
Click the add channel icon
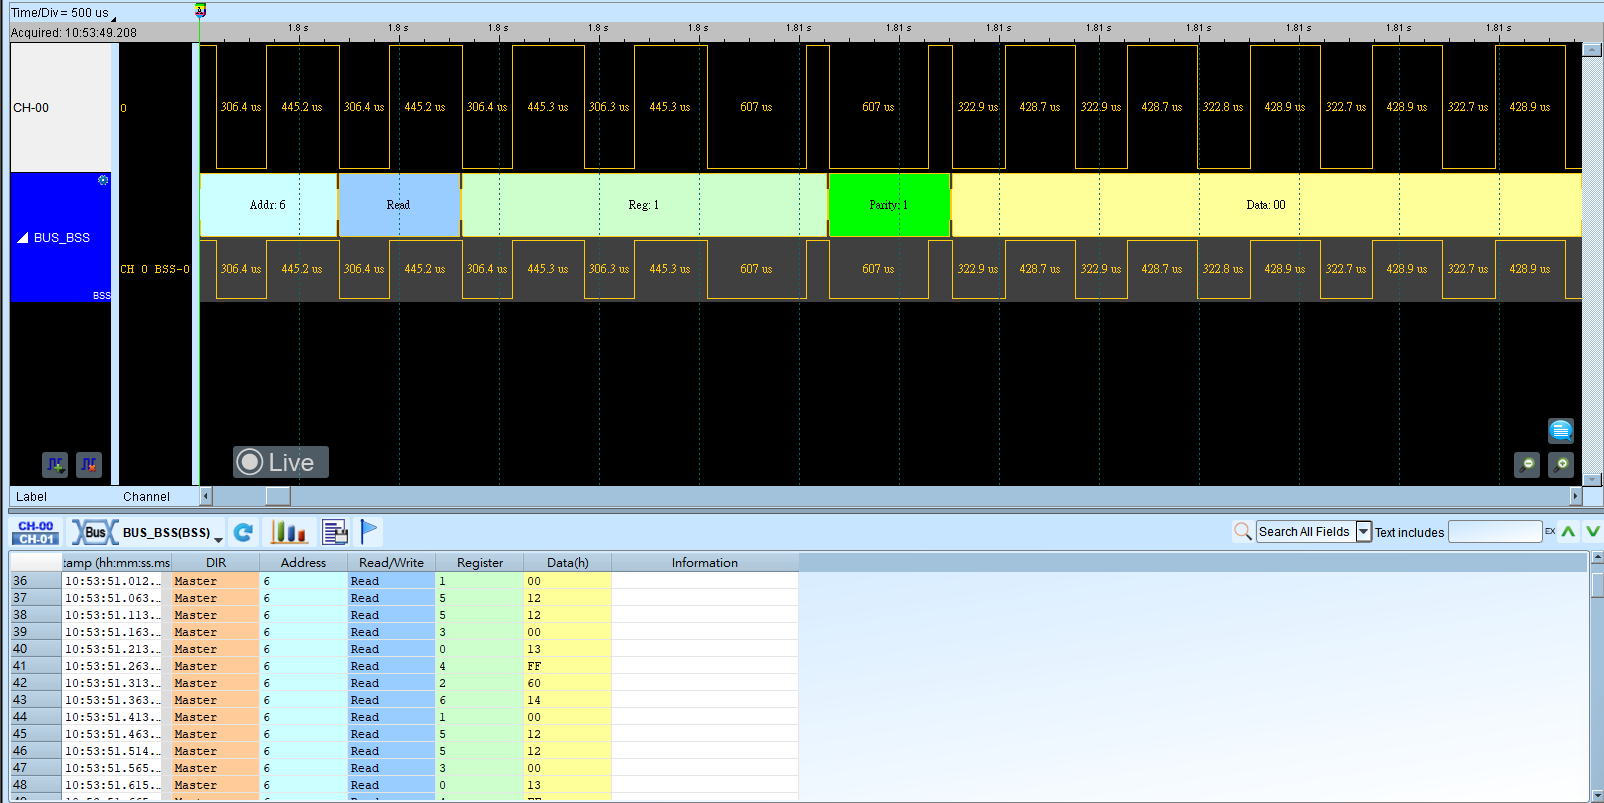55,464
